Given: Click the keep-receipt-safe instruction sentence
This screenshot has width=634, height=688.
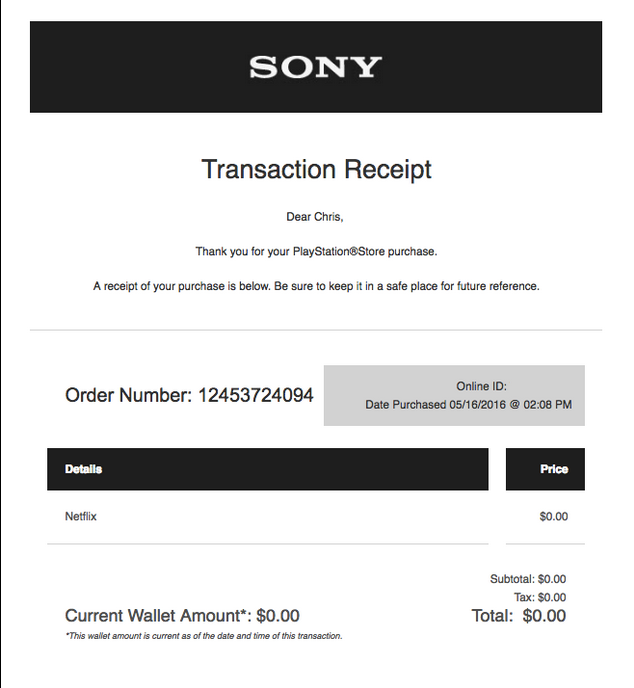Looking at the screenshot, I should tap(316, 286).
